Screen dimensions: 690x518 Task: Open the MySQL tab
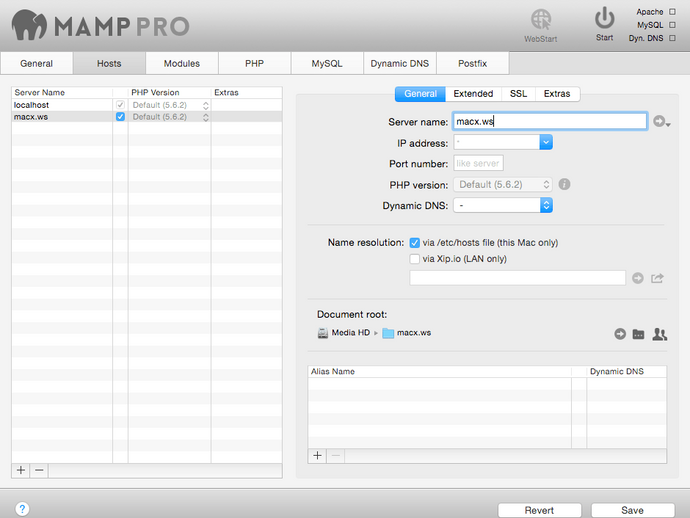click(327, 63)
